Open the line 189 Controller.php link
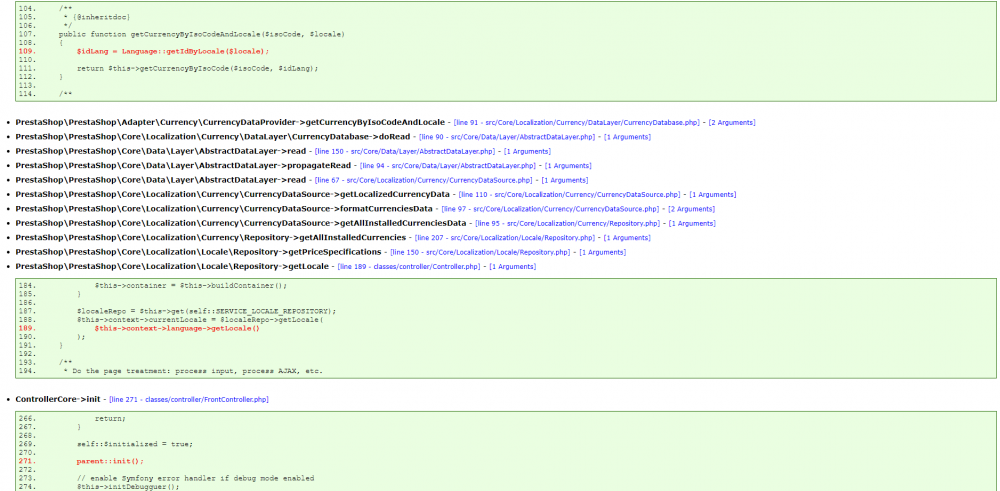This screenshot has width=1000, height=491. [x=409, y=267]
